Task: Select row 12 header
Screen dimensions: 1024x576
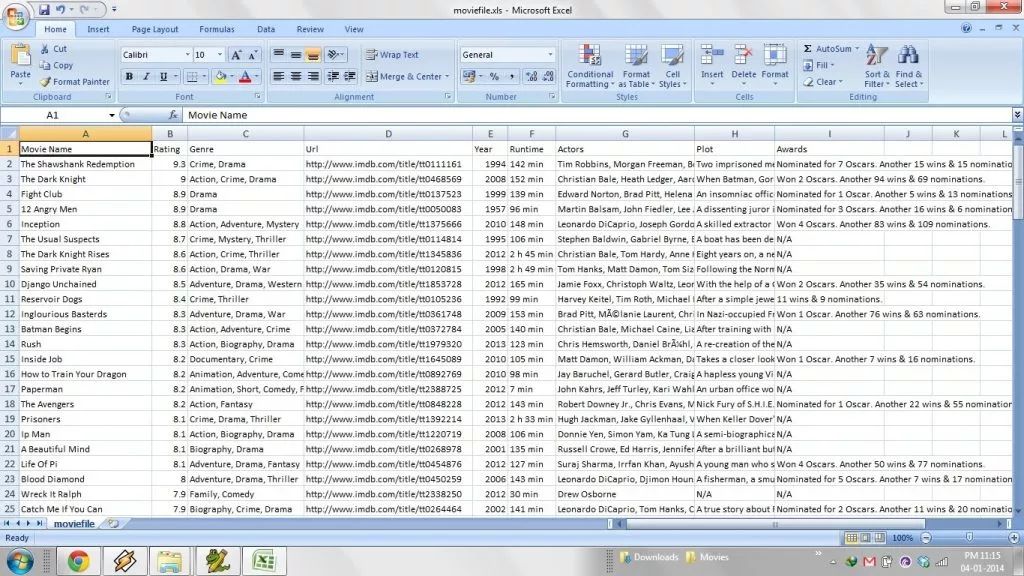Action: pos(9,314)
